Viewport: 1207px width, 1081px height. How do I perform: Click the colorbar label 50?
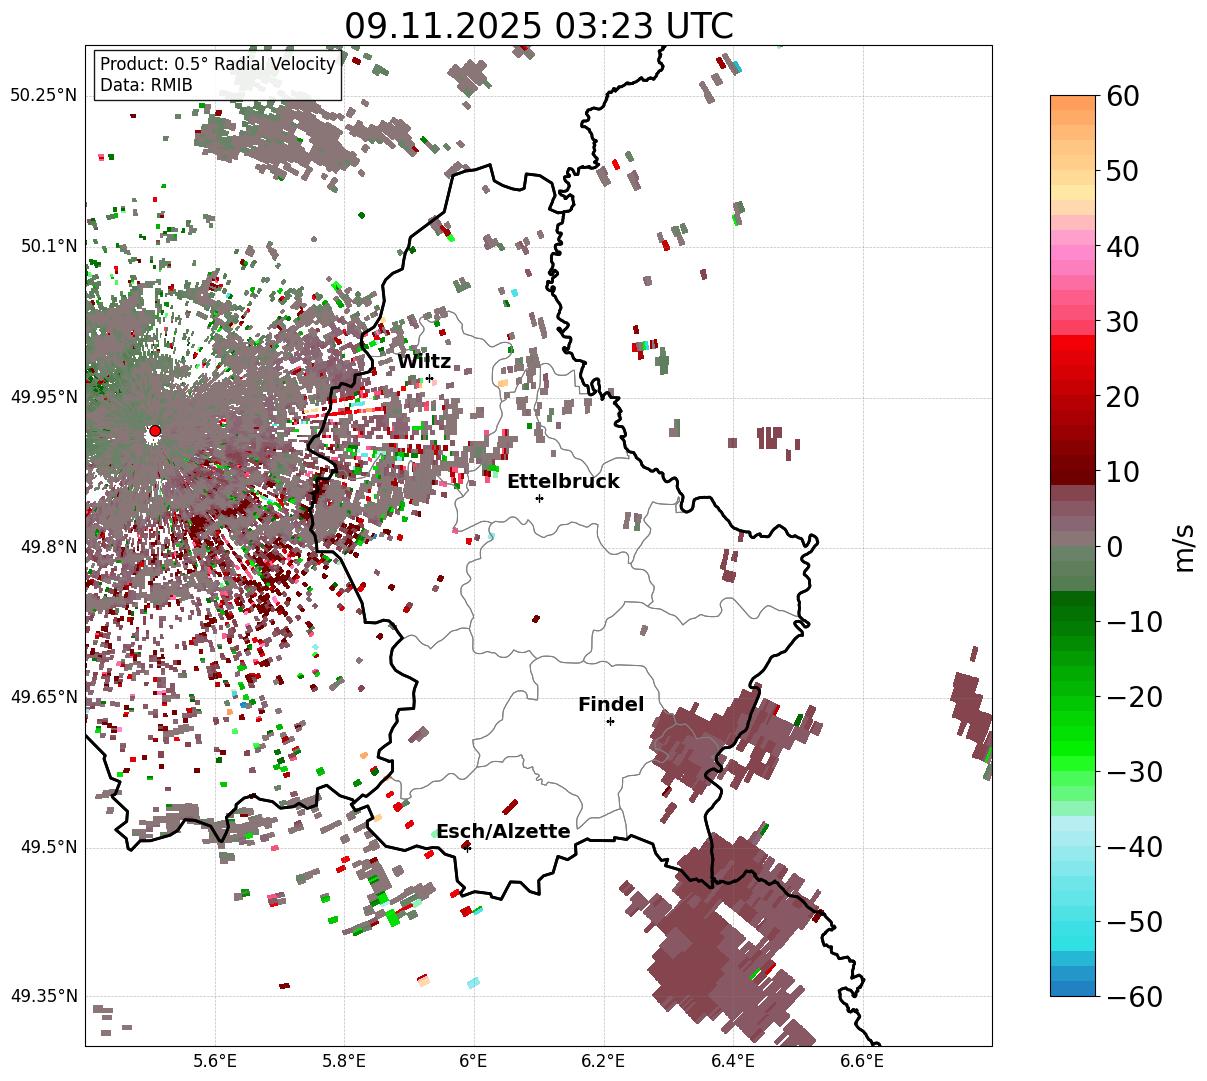tap(1123, 171)
